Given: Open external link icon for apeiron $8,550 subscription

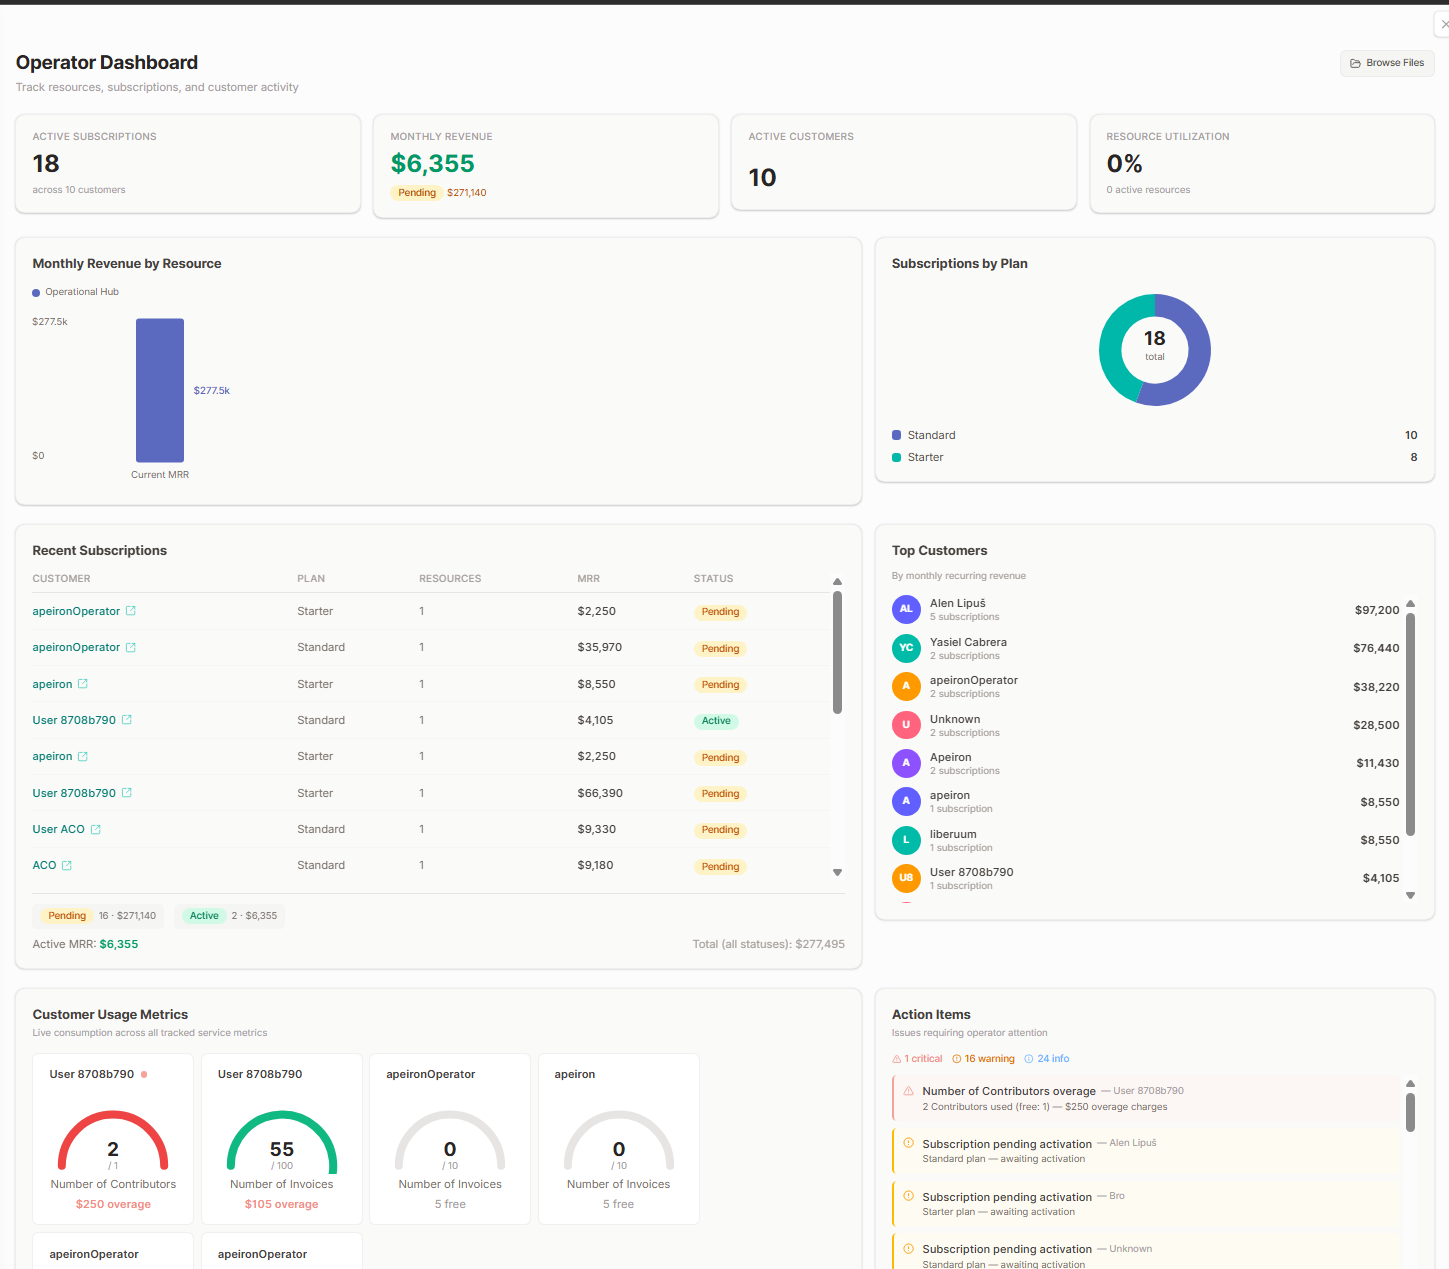Looking at the screenshot, I should tap(83, 684).
